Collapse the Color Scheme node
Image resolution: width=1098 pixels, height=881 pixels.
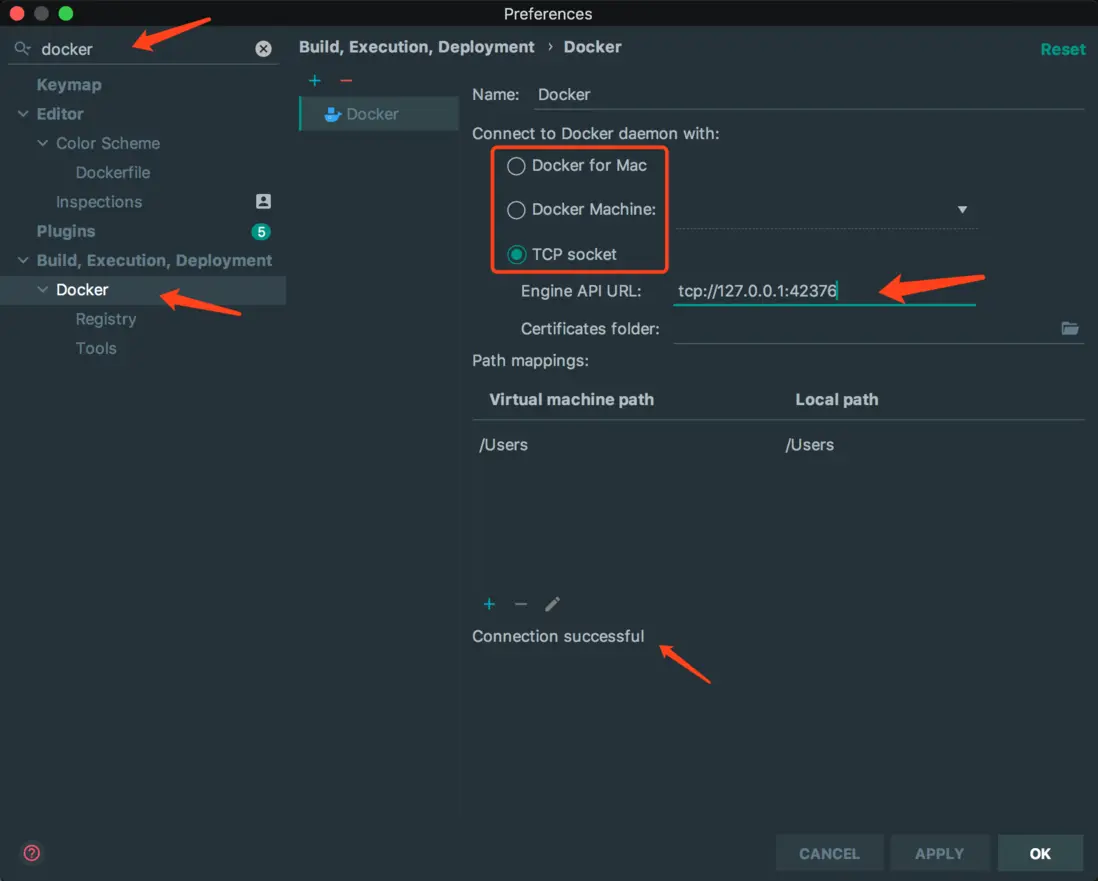pos(43,143)
